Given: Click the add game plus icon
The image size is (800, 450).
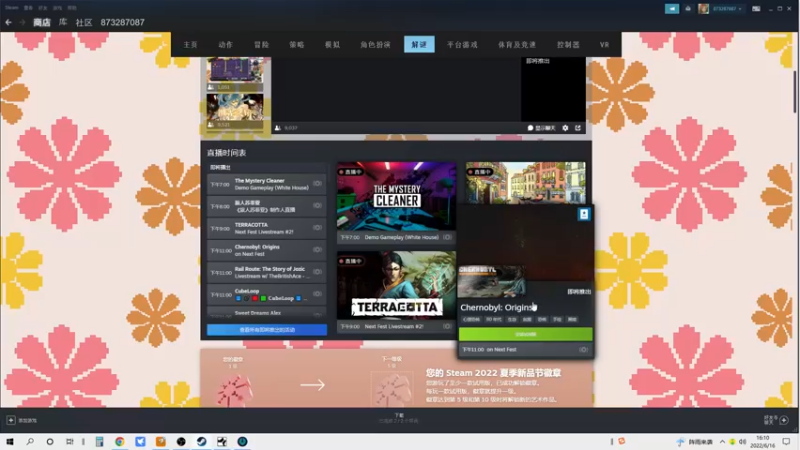Looking at the screenshot, I should click(11, 420).
